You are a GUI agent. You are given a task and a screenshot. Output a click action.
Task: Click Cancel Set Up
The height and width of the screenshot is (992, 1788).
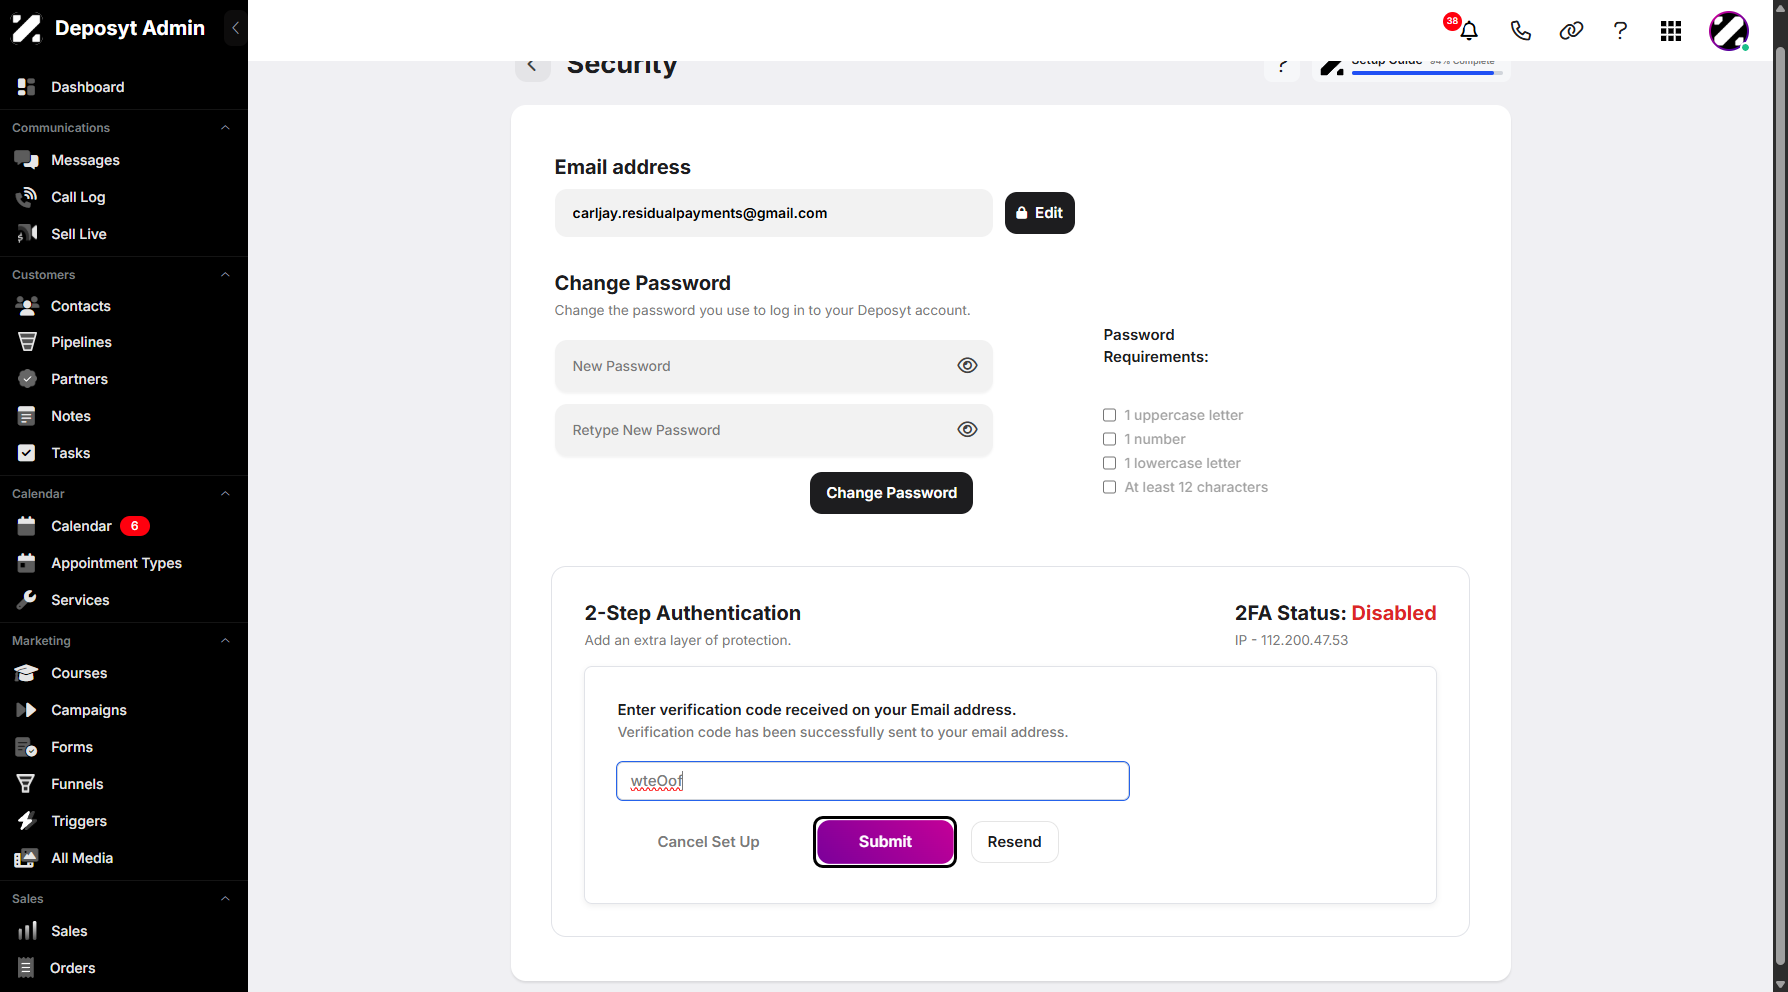pos(708,842)
